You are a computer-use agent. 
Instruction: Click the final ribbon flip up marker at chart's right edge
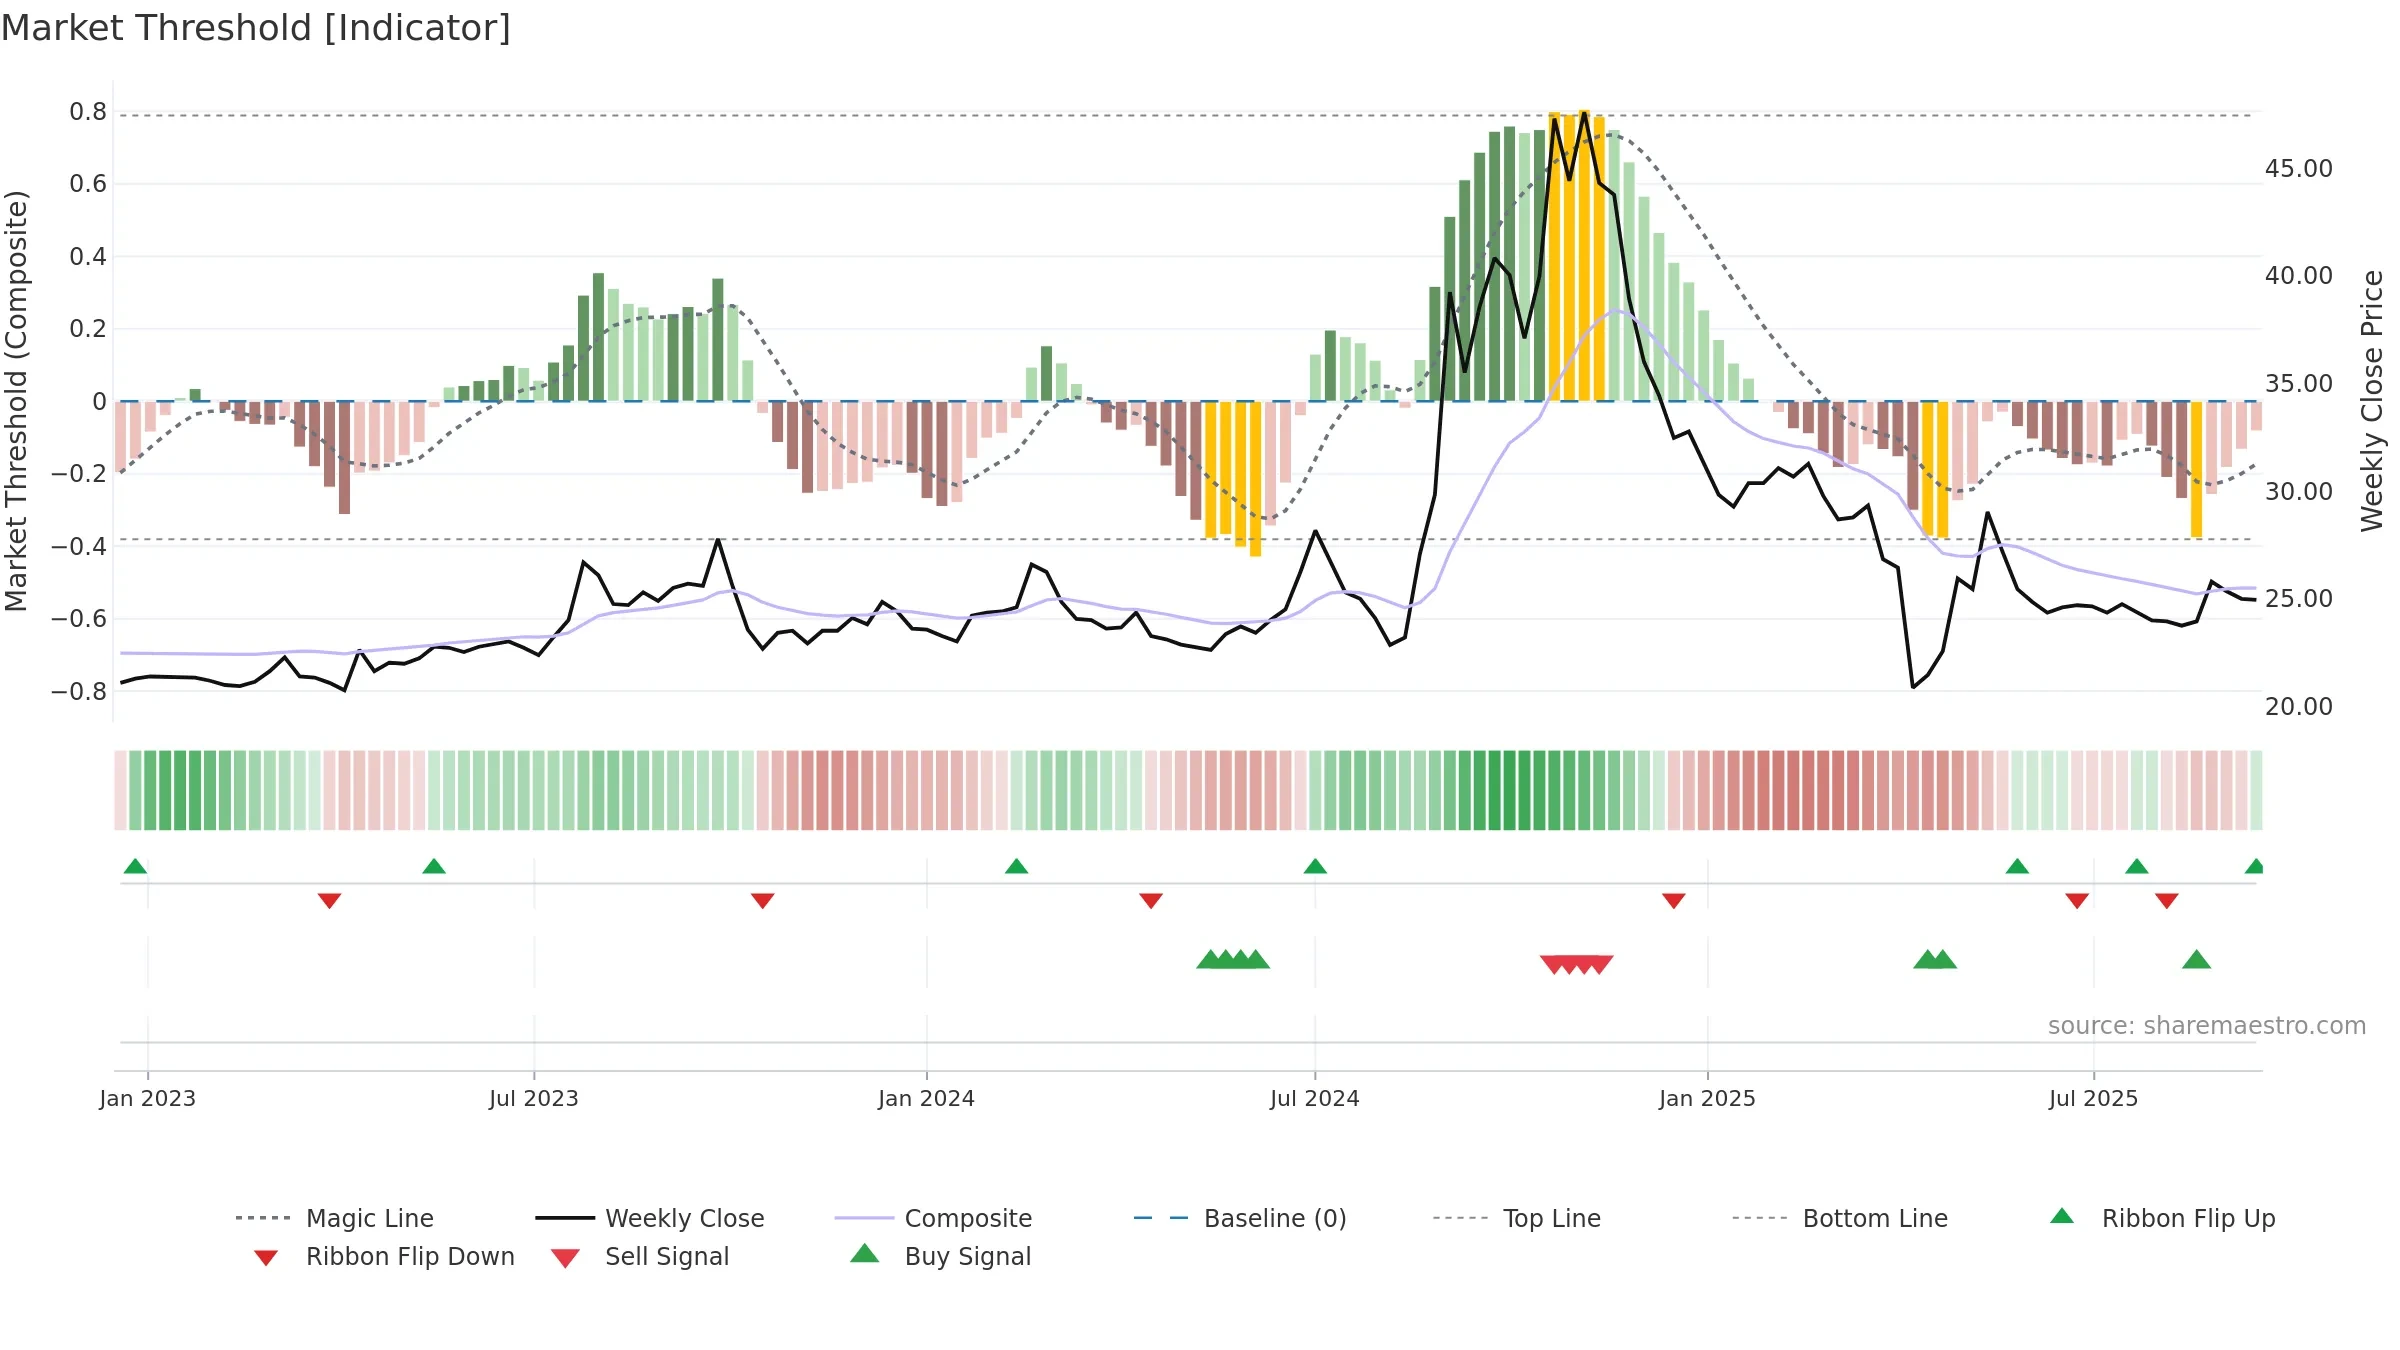2255,866
